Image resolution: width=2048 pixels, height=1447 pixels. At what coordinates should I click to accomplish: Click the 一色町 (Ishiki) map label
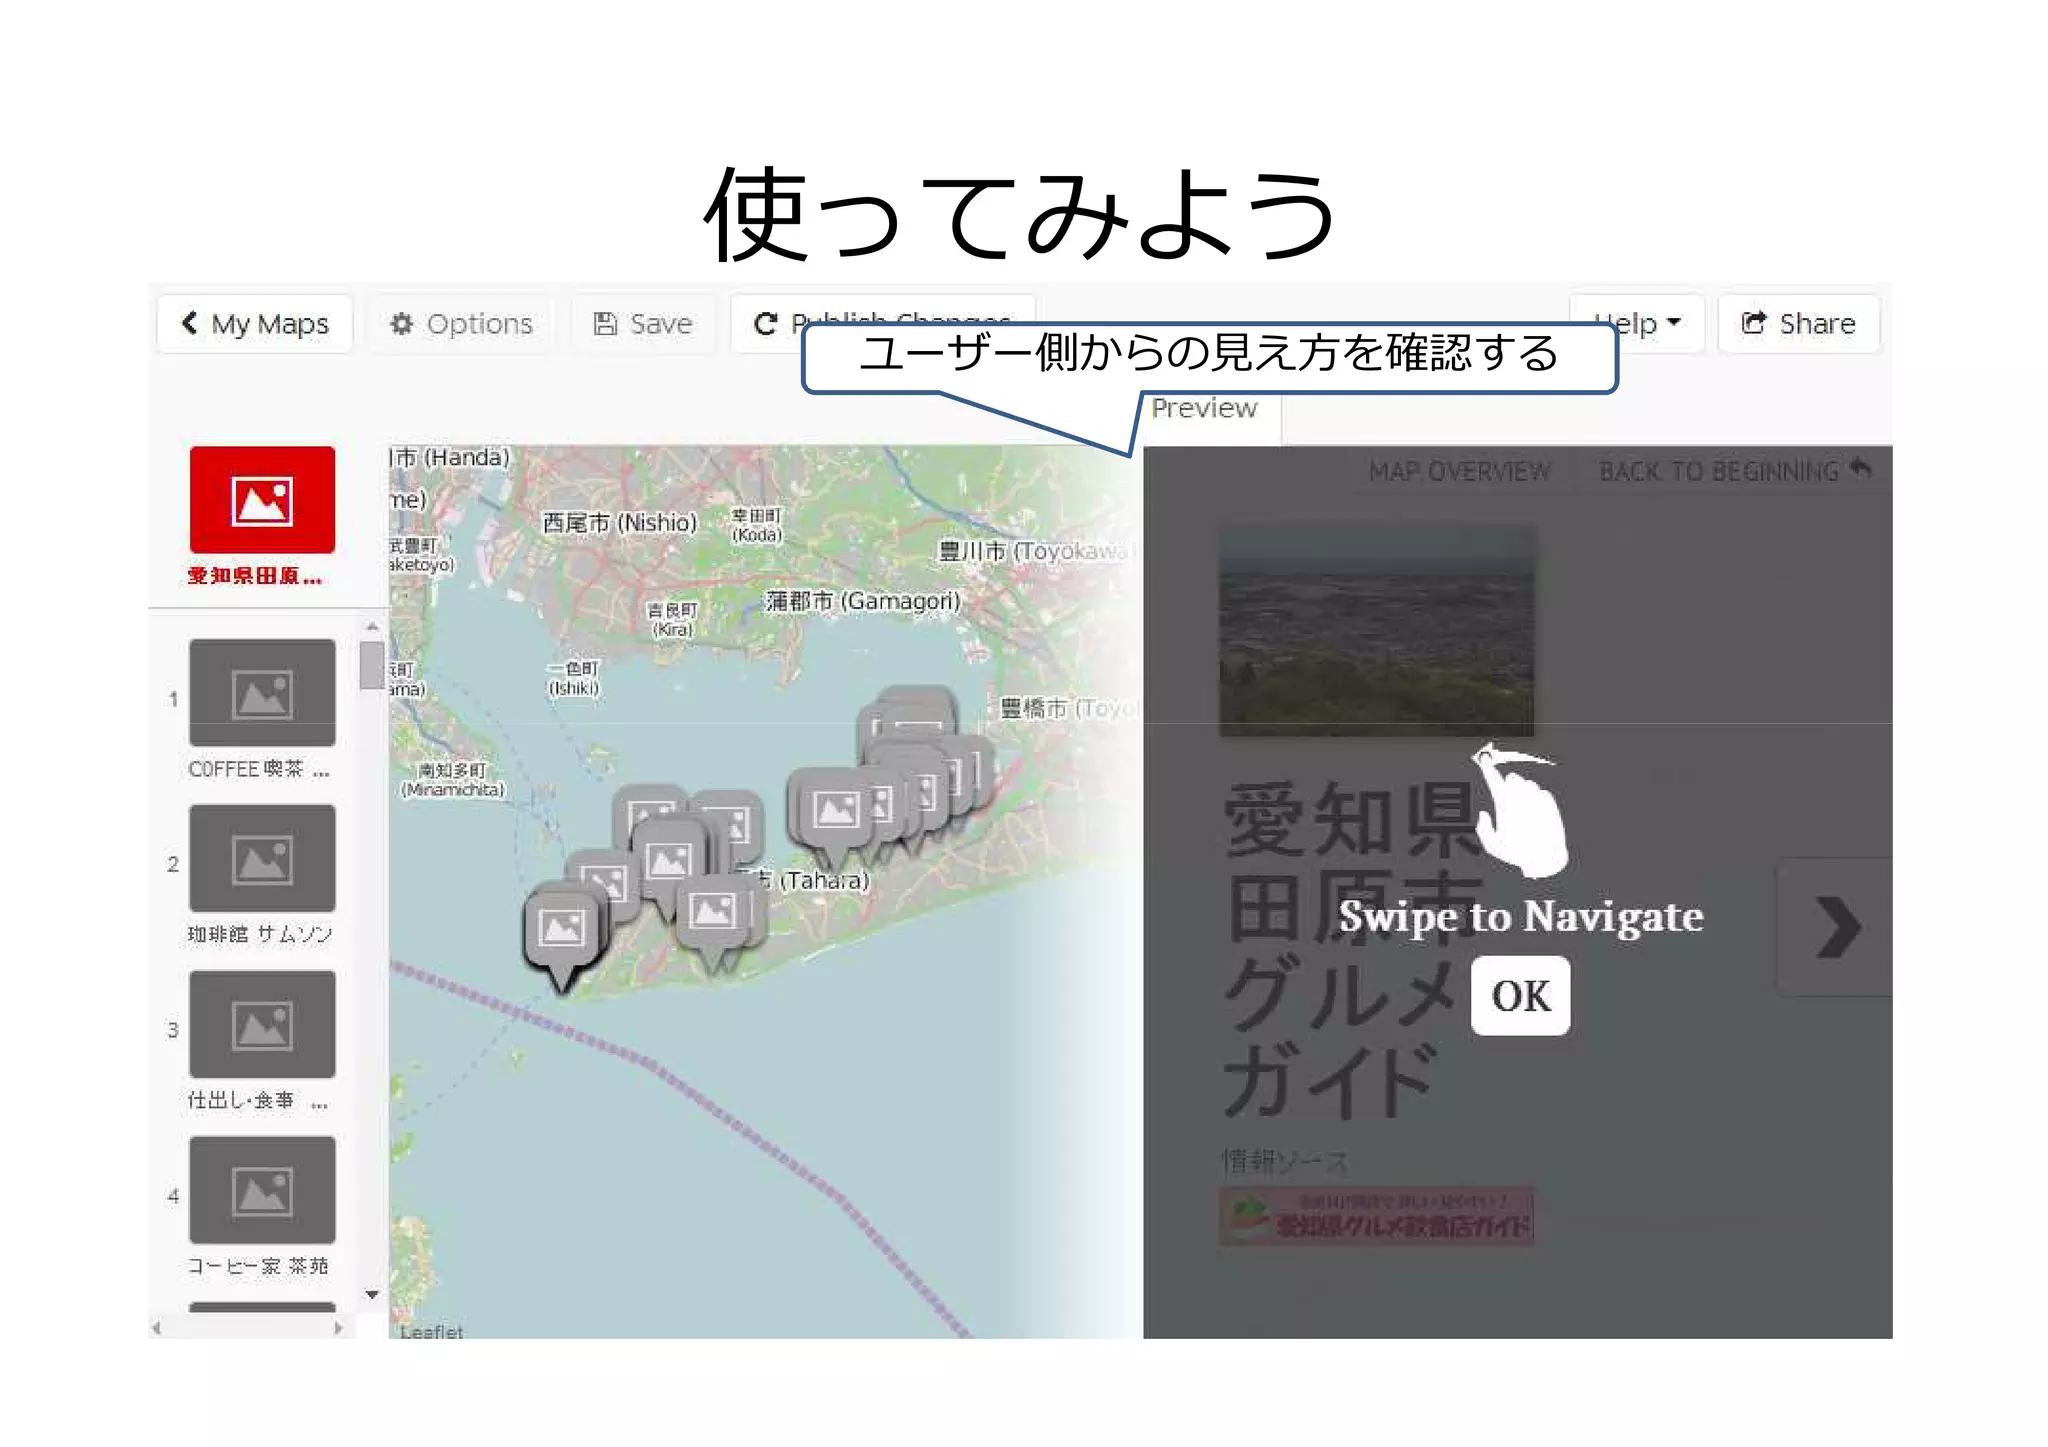click(x=573, y=678)
